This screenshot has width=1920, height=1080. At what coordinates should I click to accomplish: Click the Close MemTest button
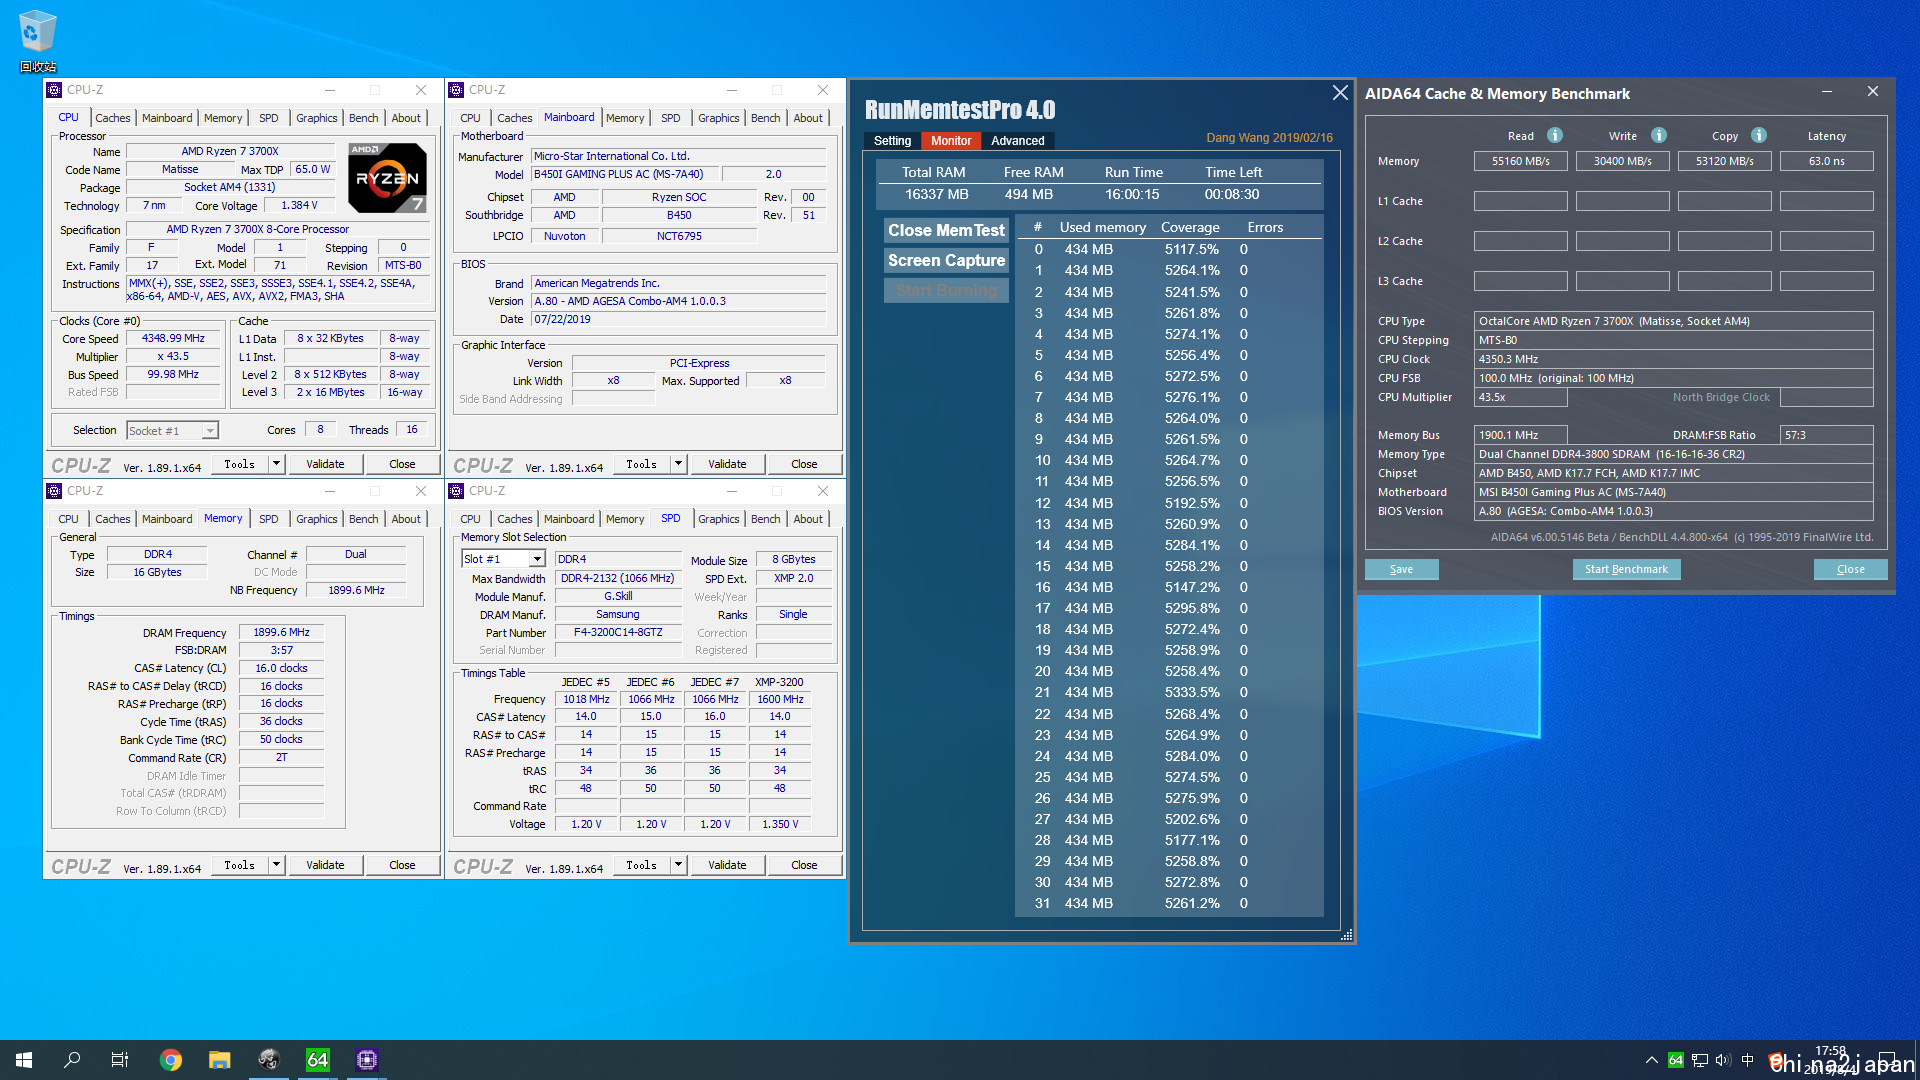coord(946,230)
